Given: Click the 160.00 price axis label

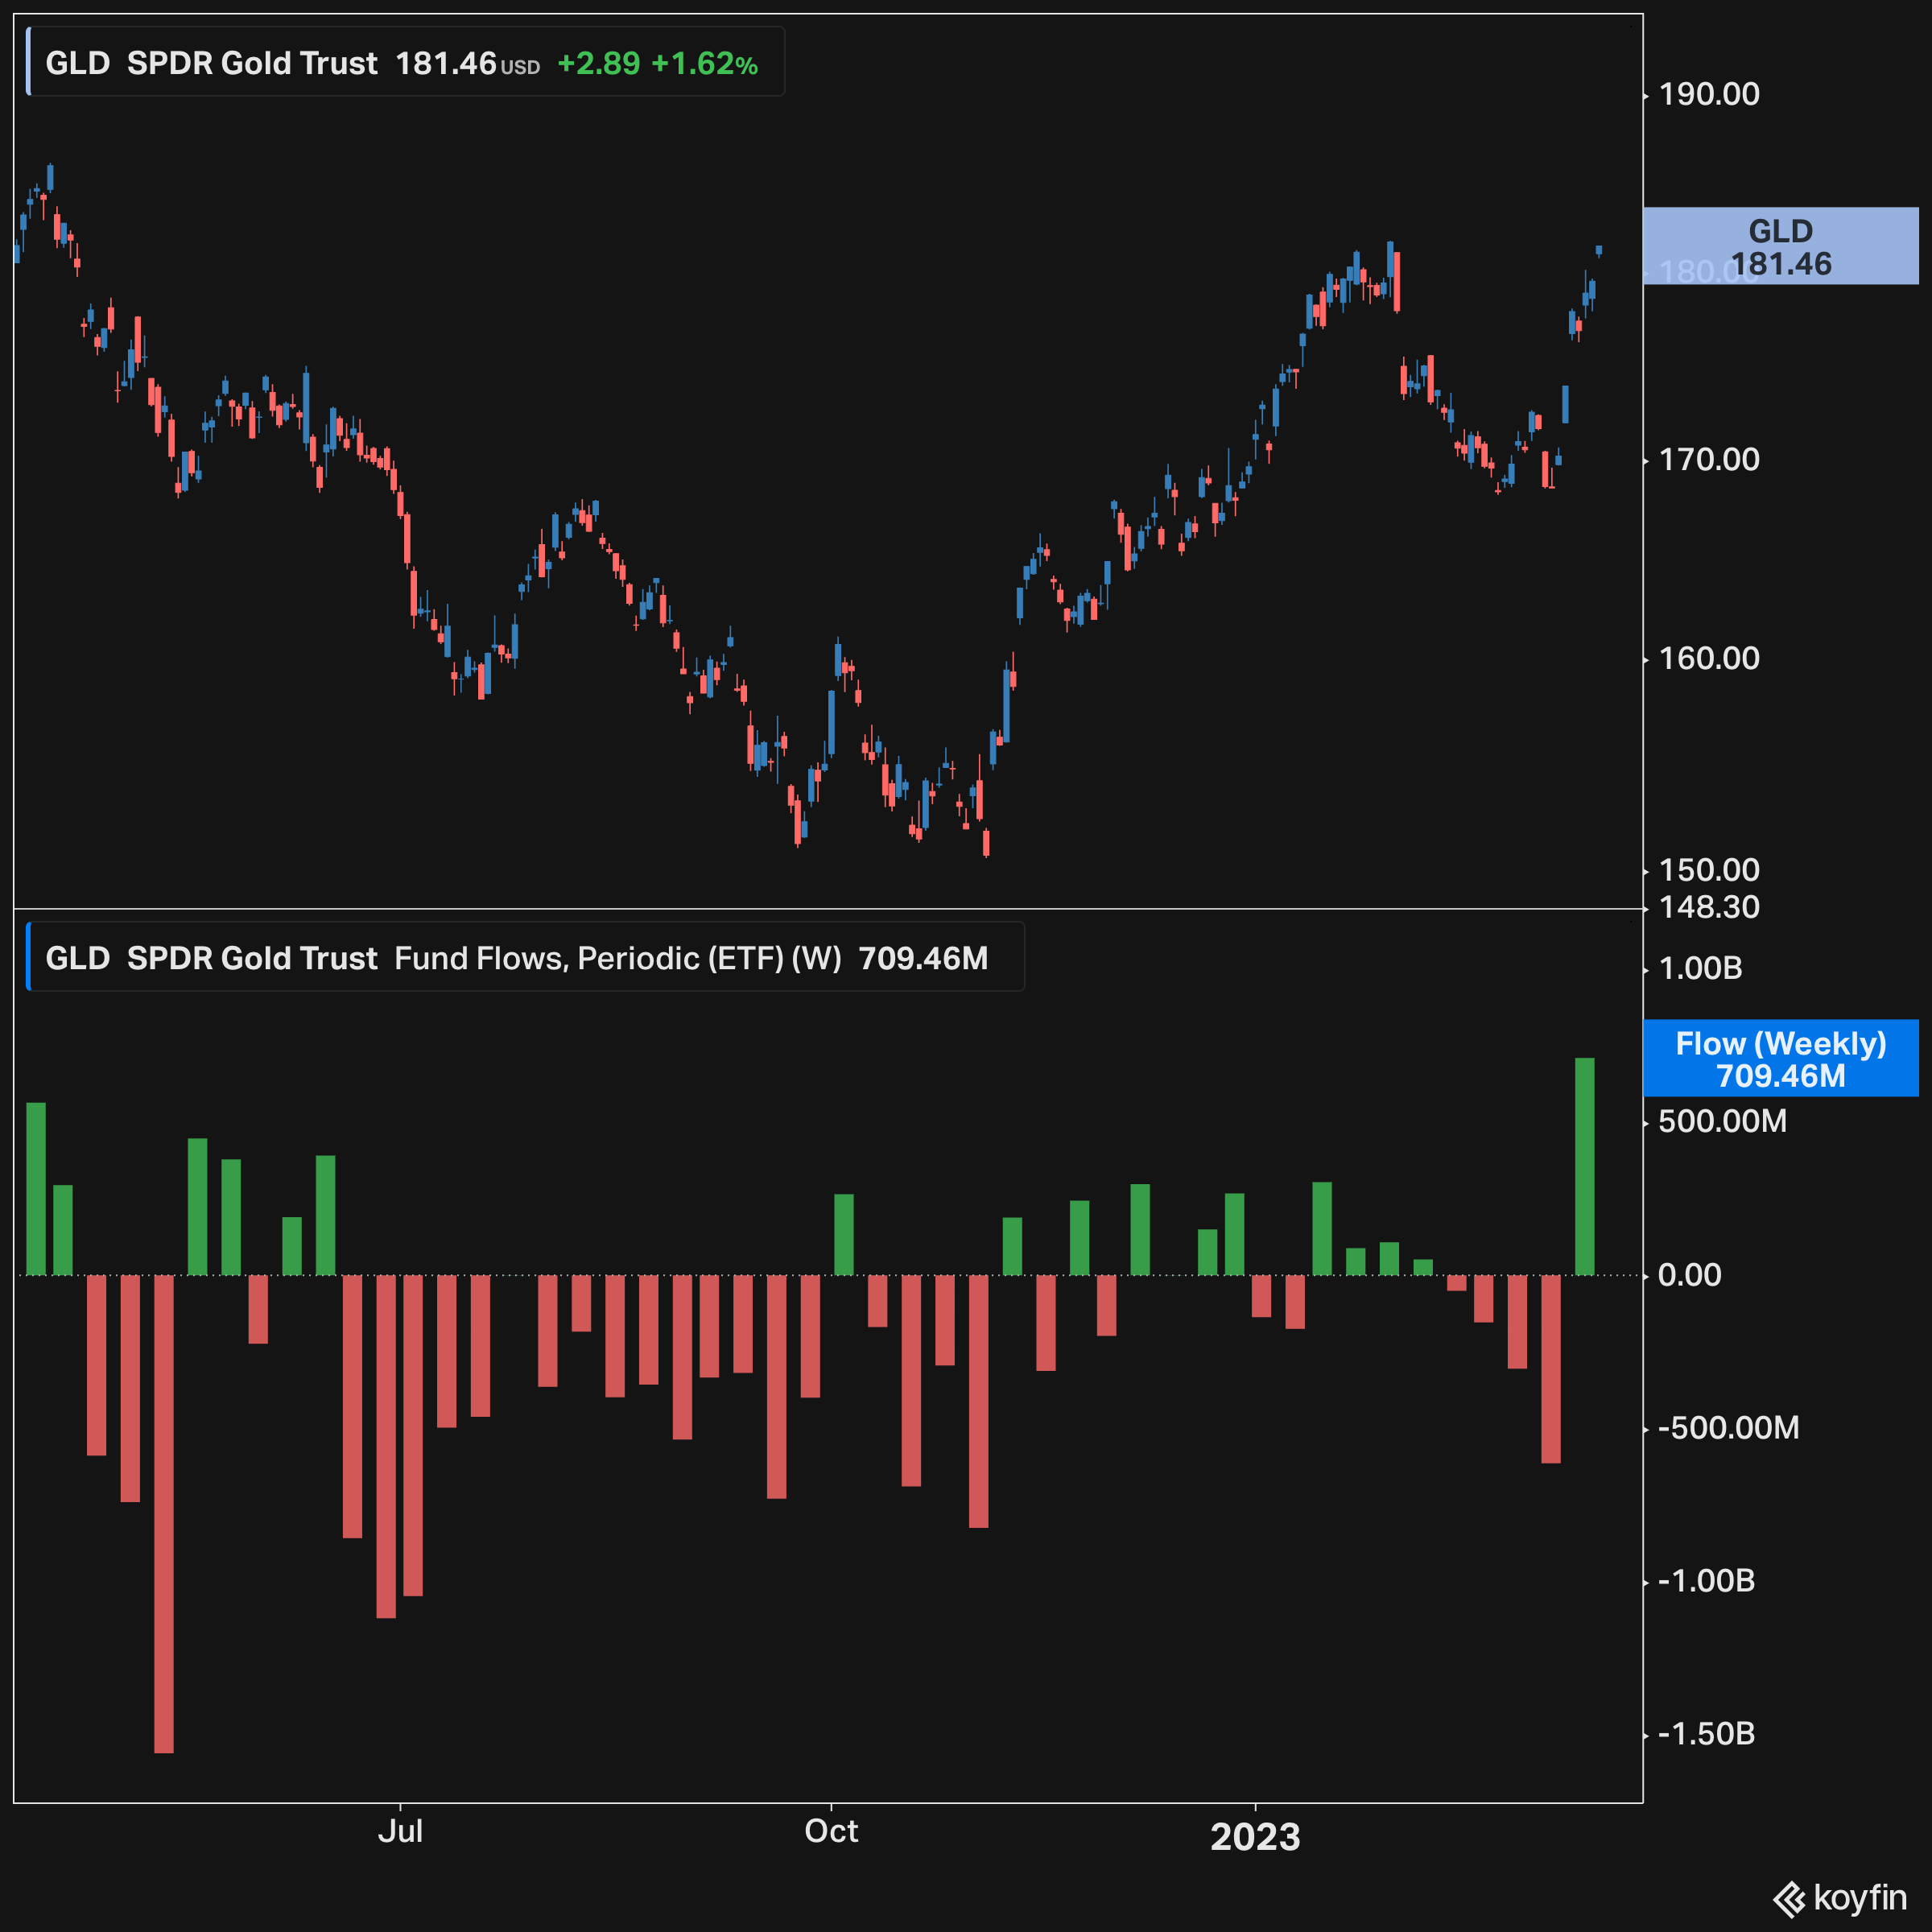Looking at the screenshot, I should click(1709, 658).
